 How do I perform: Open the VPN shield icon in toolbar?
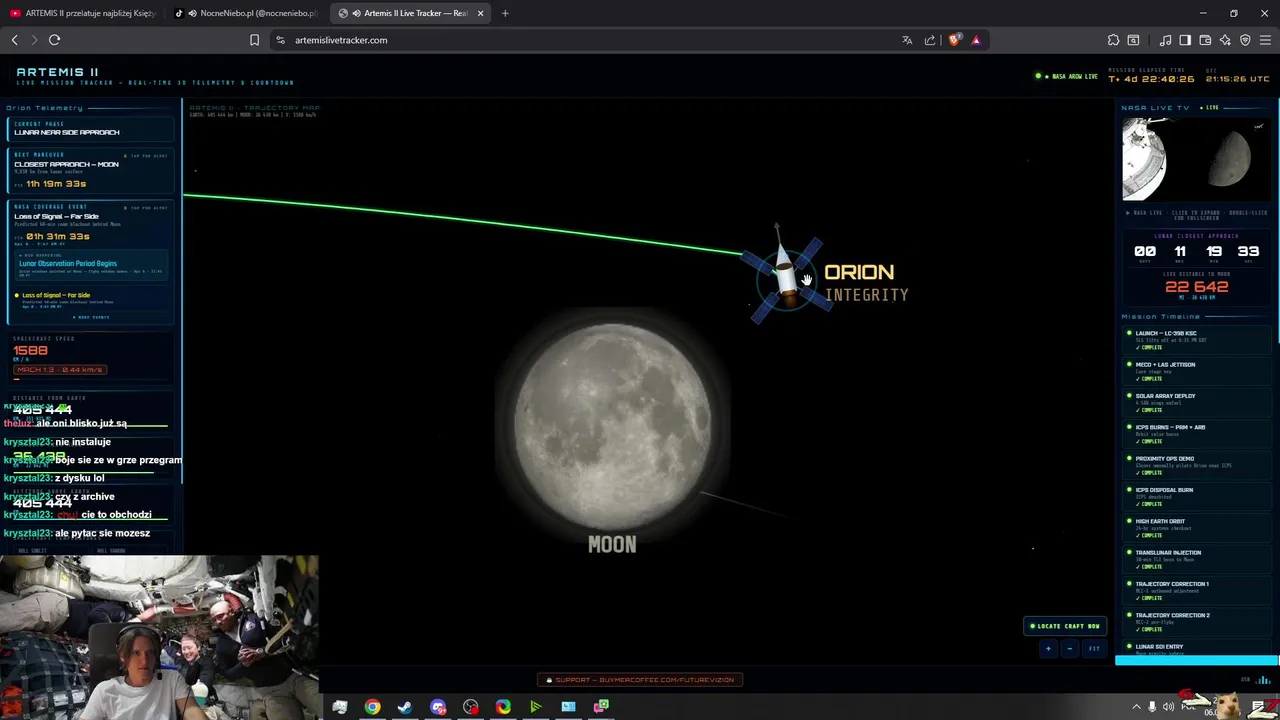[x=1245, y=40]
